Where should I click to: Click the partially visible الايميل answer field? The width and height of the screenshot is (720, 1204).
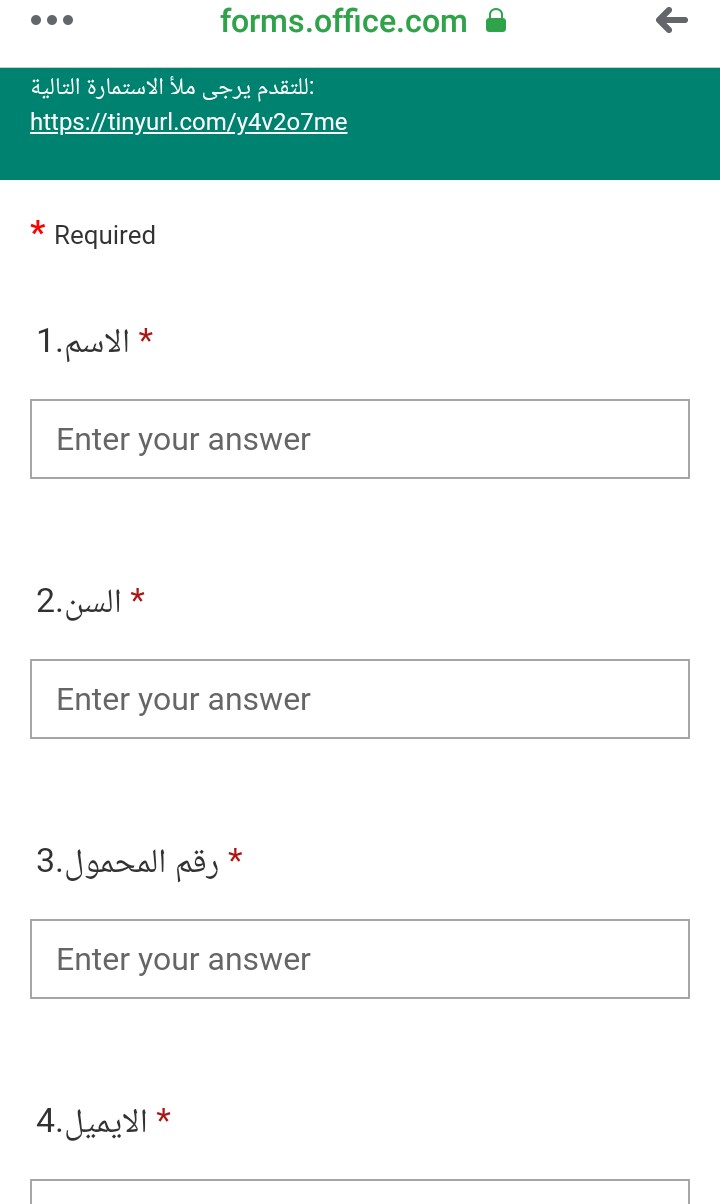coord(360,1192)
